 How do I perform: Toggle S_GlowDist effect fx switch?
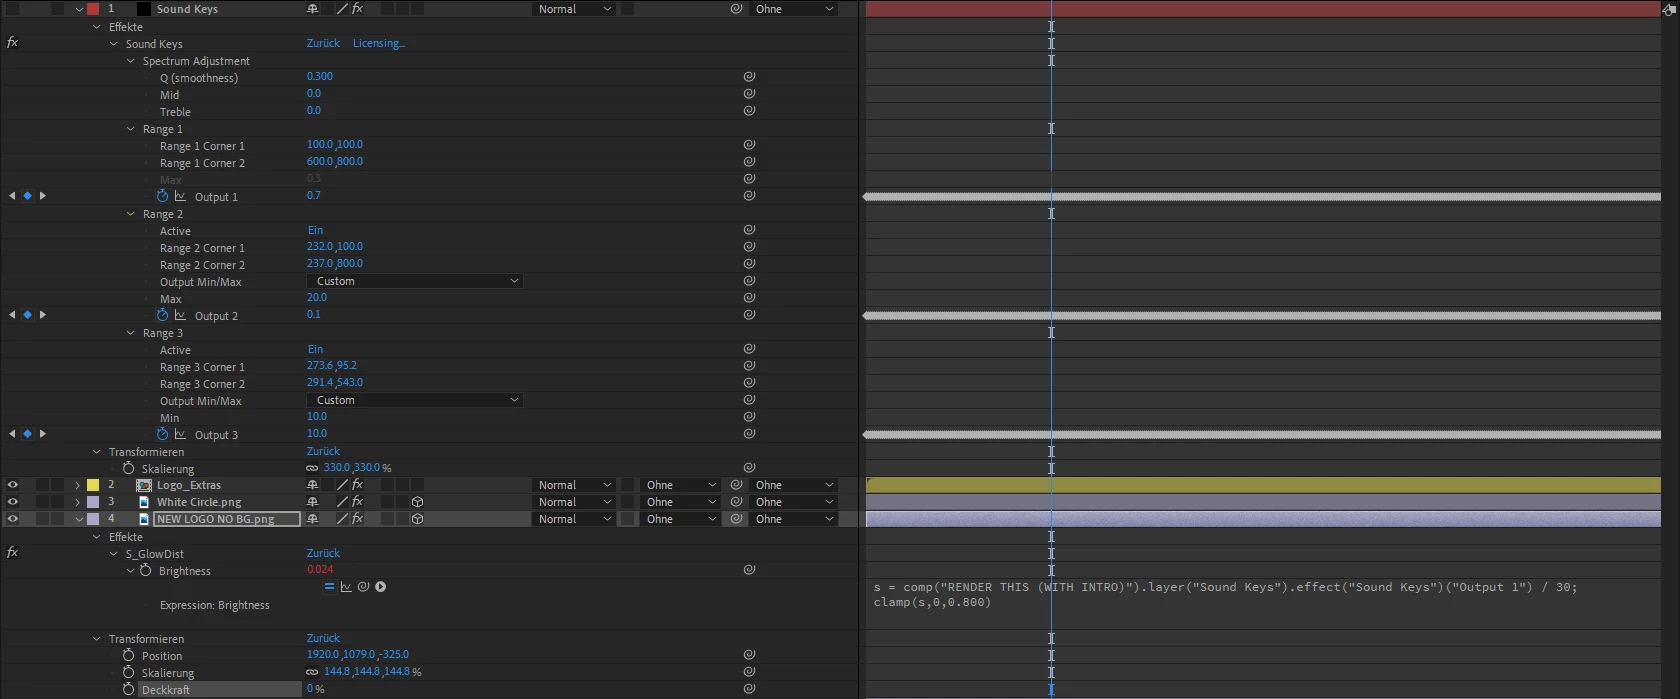[x=12, y=552]
